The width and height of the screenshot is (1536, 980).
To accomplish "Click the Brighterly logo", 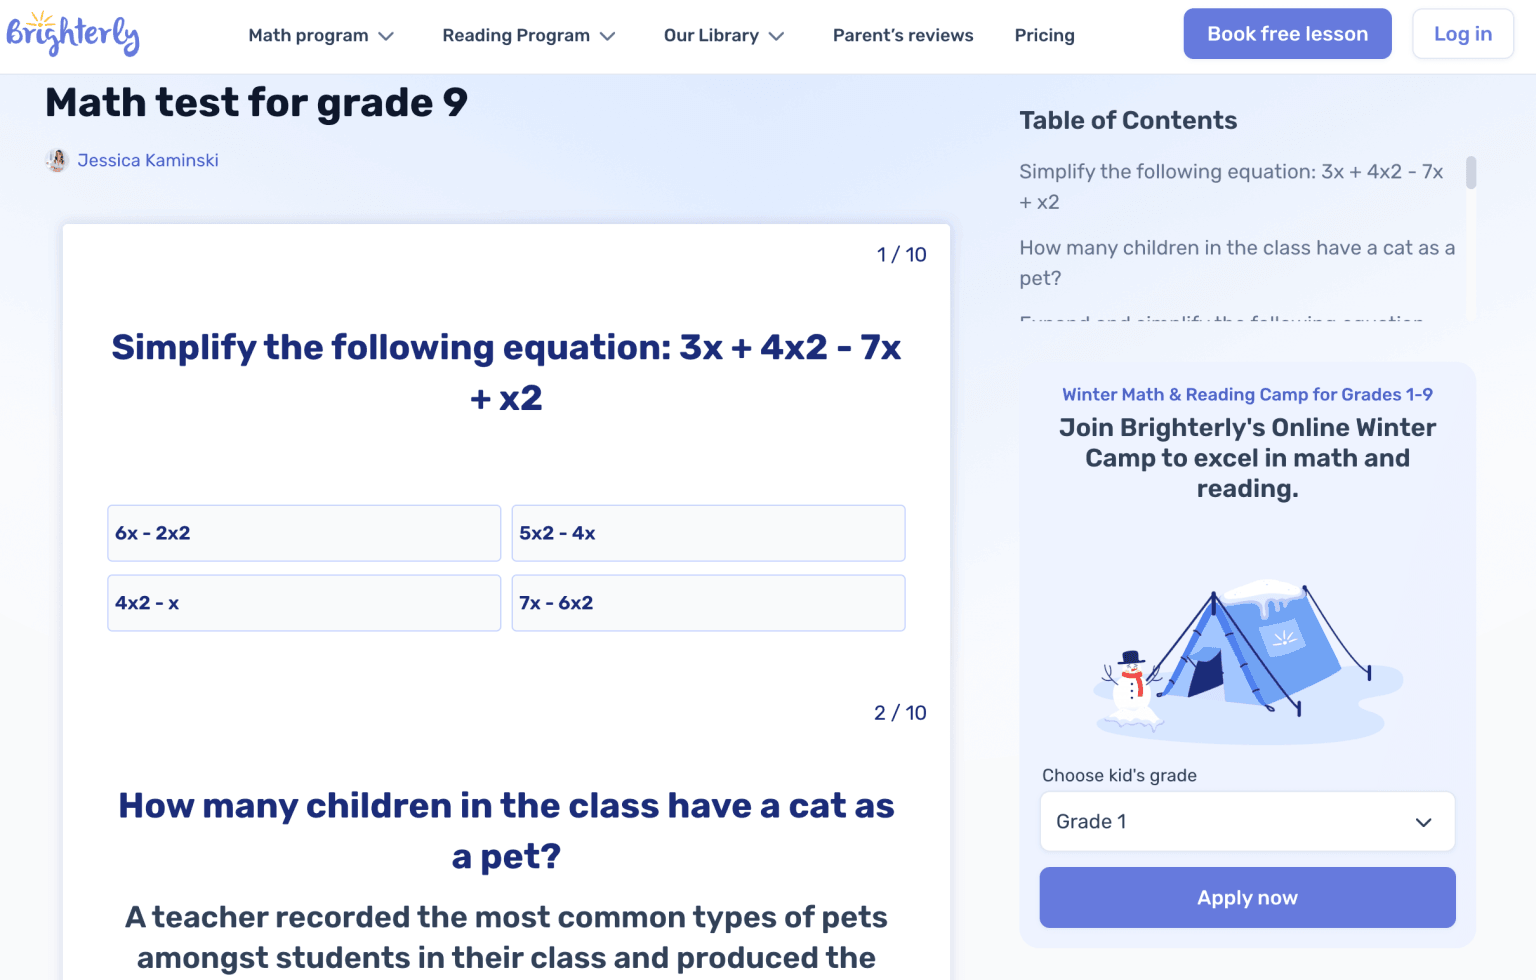I will click(x=74, y=33).
